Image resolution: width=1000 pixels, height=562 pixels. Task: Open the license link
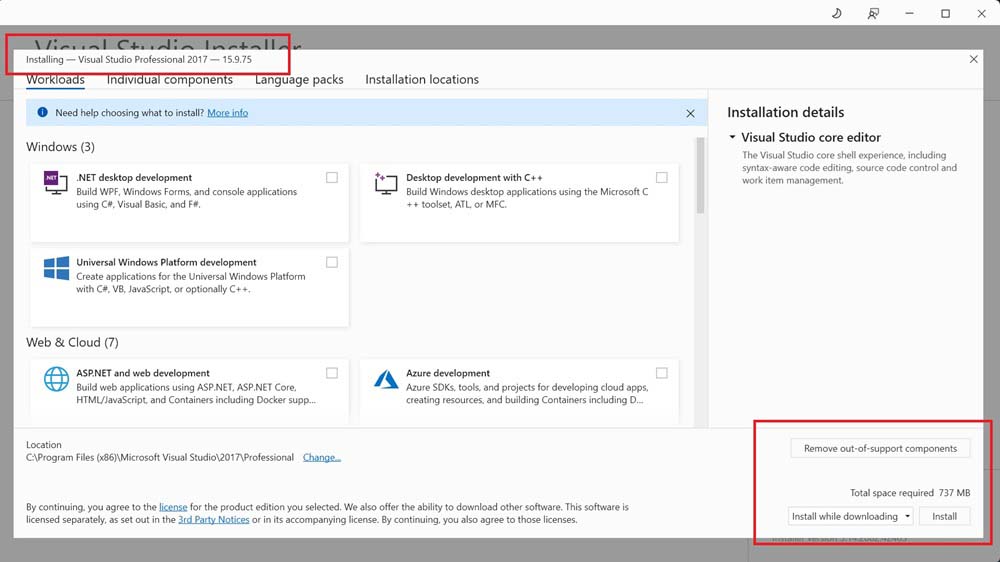(x=173, y=507)
